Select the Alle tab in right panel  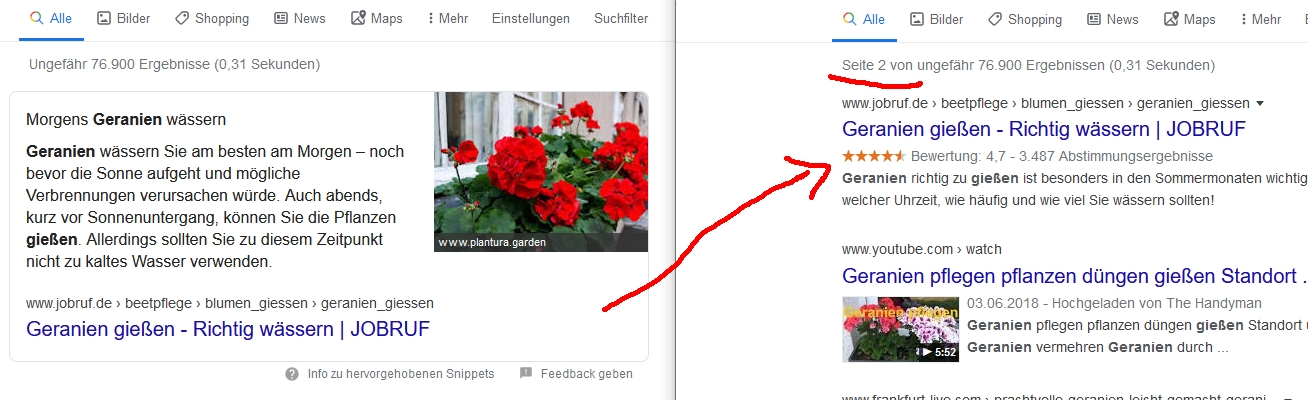click(x=864, y=19)
